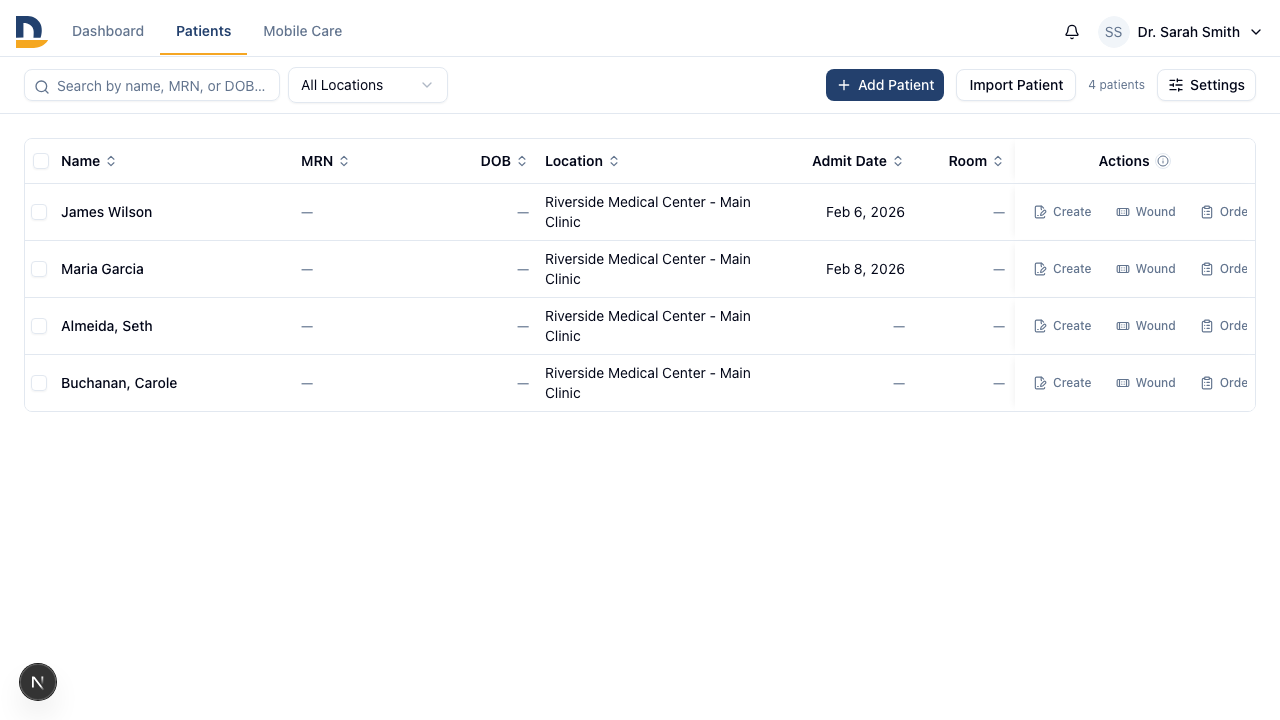This screenshot has width=1280, height=720.
Task: Open patient Maria Garcia
Action: tap(102, 269)
